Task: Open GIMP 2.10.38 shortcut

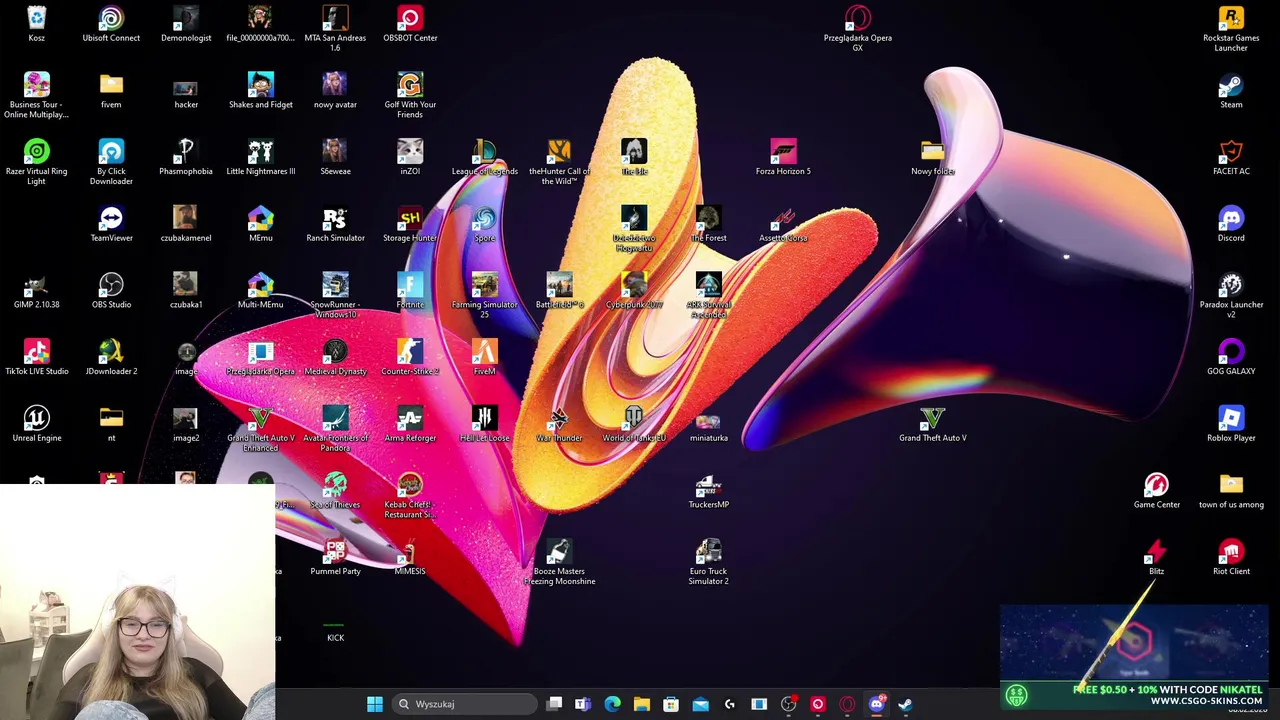Action: [36, 291]
